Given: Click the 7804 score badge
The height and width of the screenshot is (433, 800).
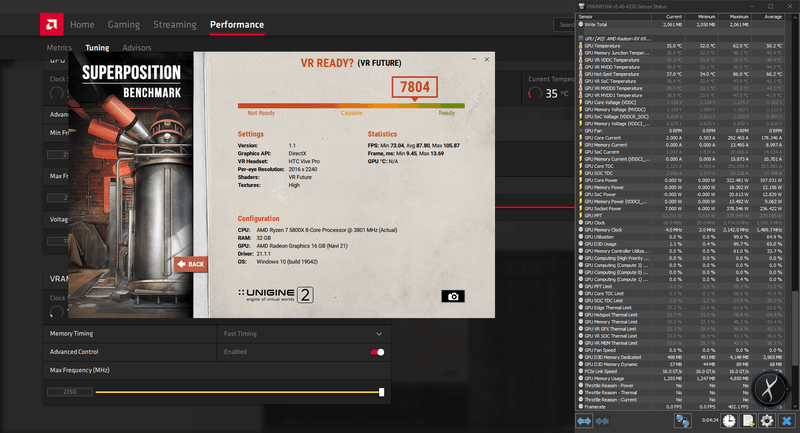Looking at the screenshot, I should coord(415,87).
